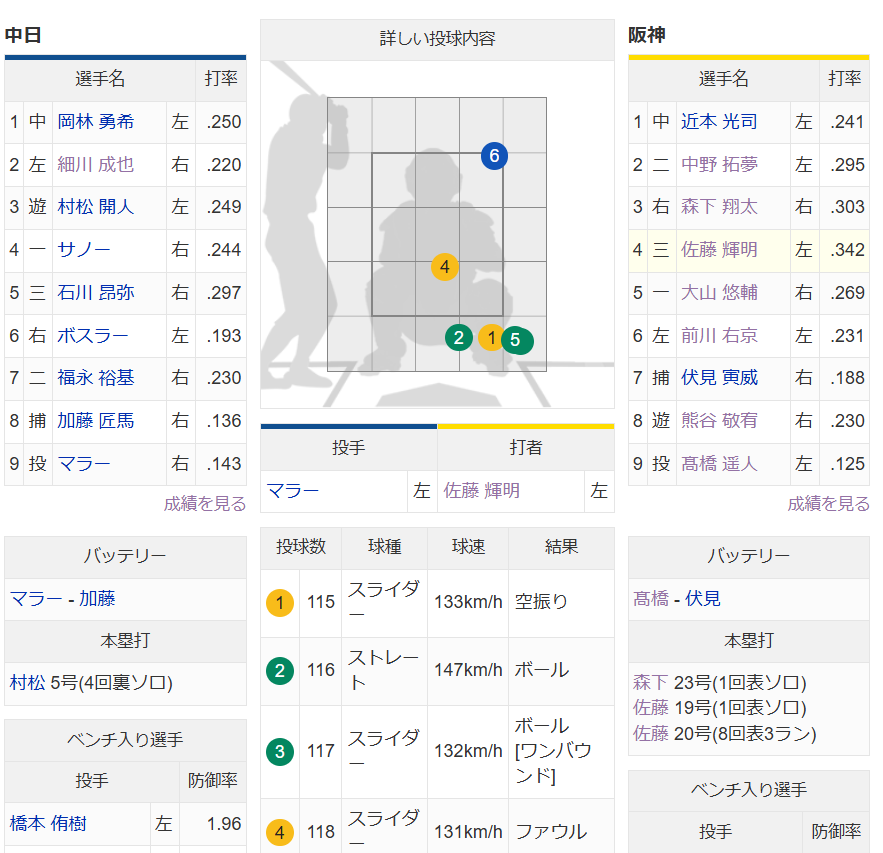Open player page for 森下 翔太
The image size is (883, 853).
point(719,207)
